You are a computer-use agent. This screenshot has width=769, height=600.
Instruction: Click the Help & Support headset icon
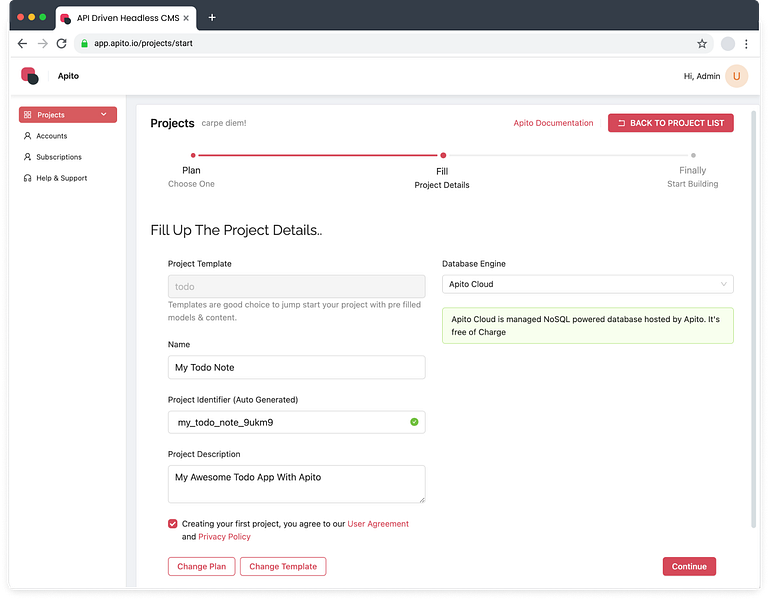(27, 178)
